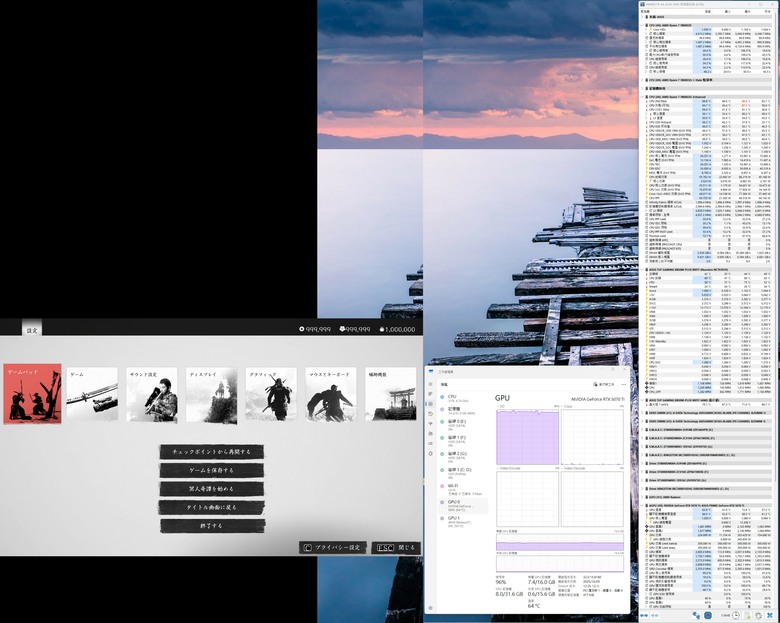Click HWiNFO shrink-columns arrows icon
Screen dimensions: 780x623
655,616
